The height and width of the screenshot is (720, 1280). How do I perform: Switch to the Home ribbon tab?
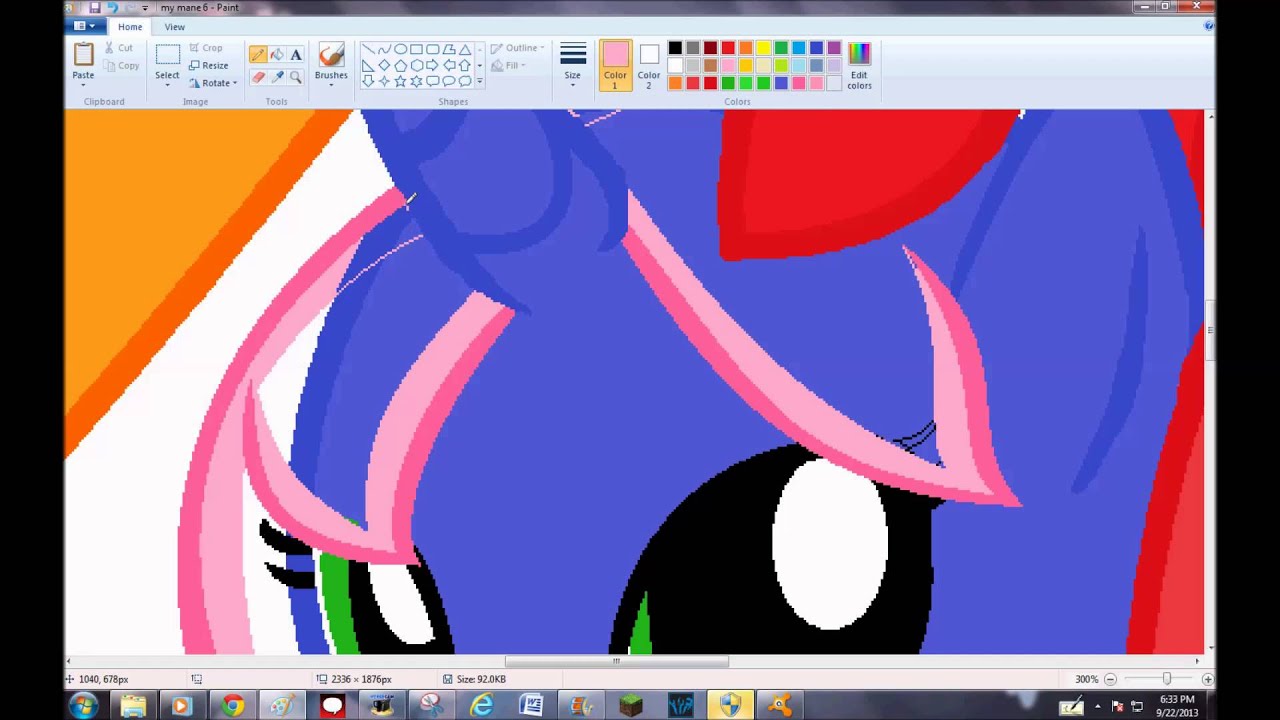click(x=130, y=27)
